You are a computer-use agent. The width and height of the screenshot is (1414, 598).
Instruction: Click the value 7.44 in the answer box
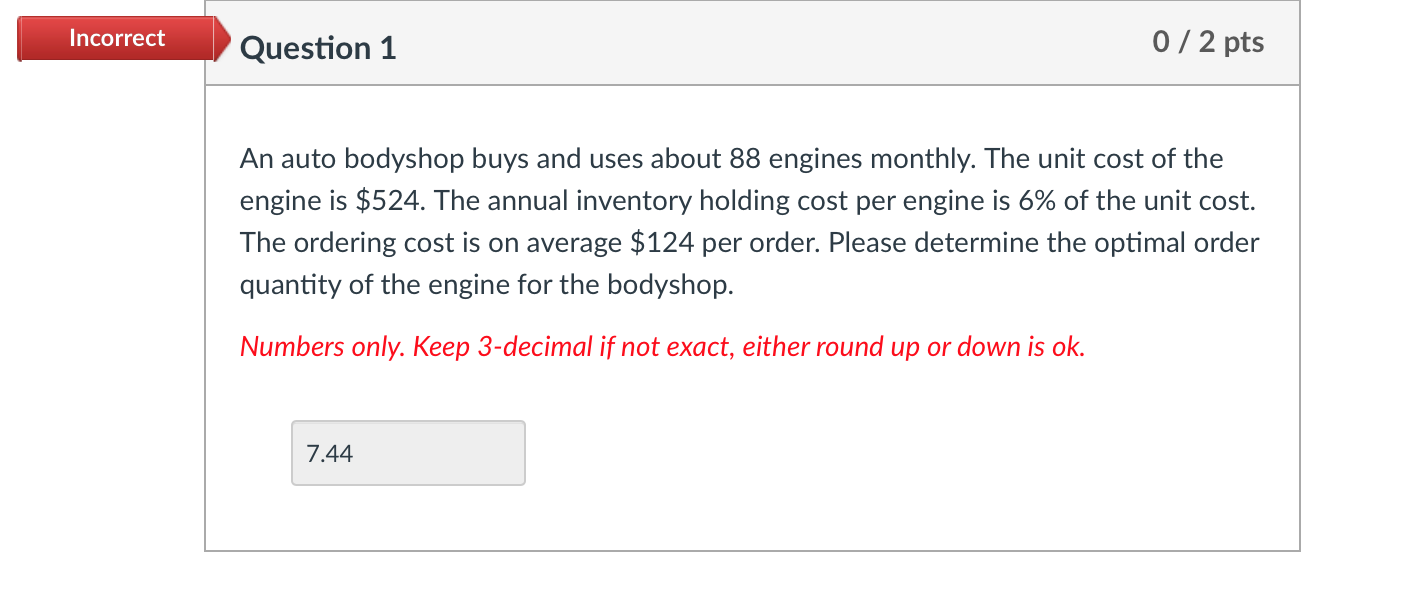[328, 453]
